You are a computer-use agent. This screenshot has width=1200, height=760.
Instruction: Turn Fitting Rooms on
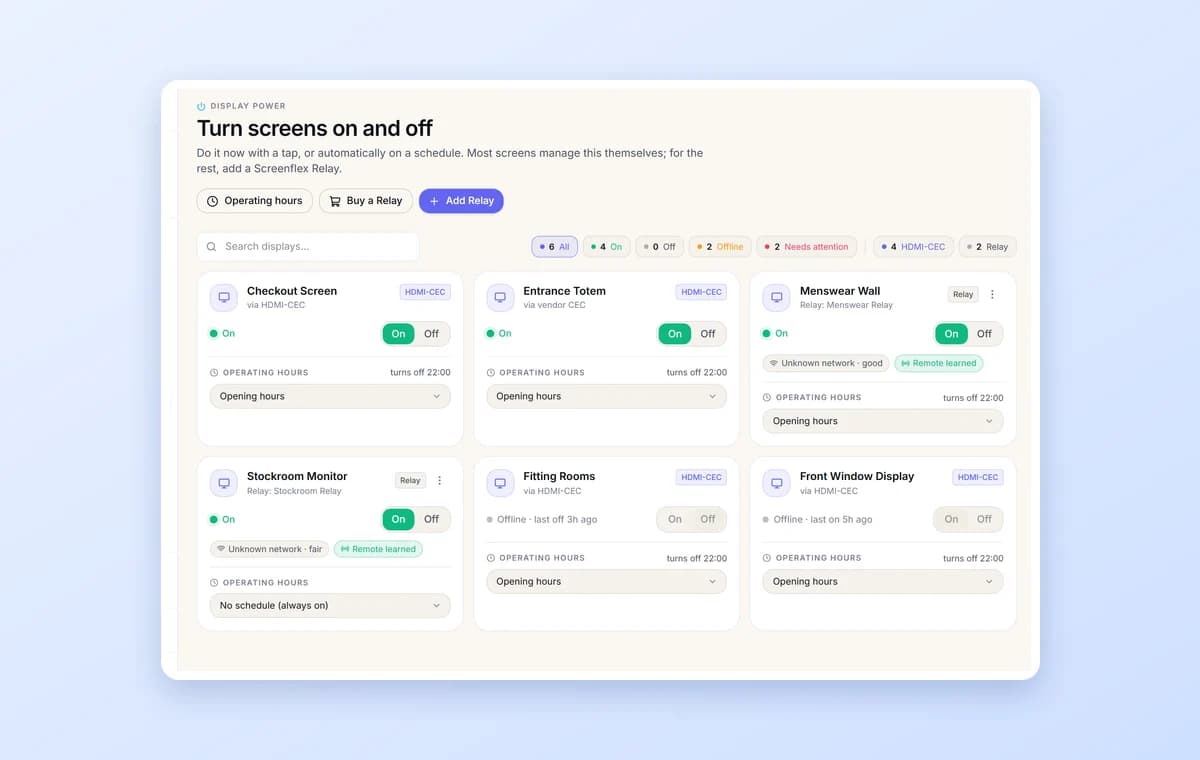(675, 519)
